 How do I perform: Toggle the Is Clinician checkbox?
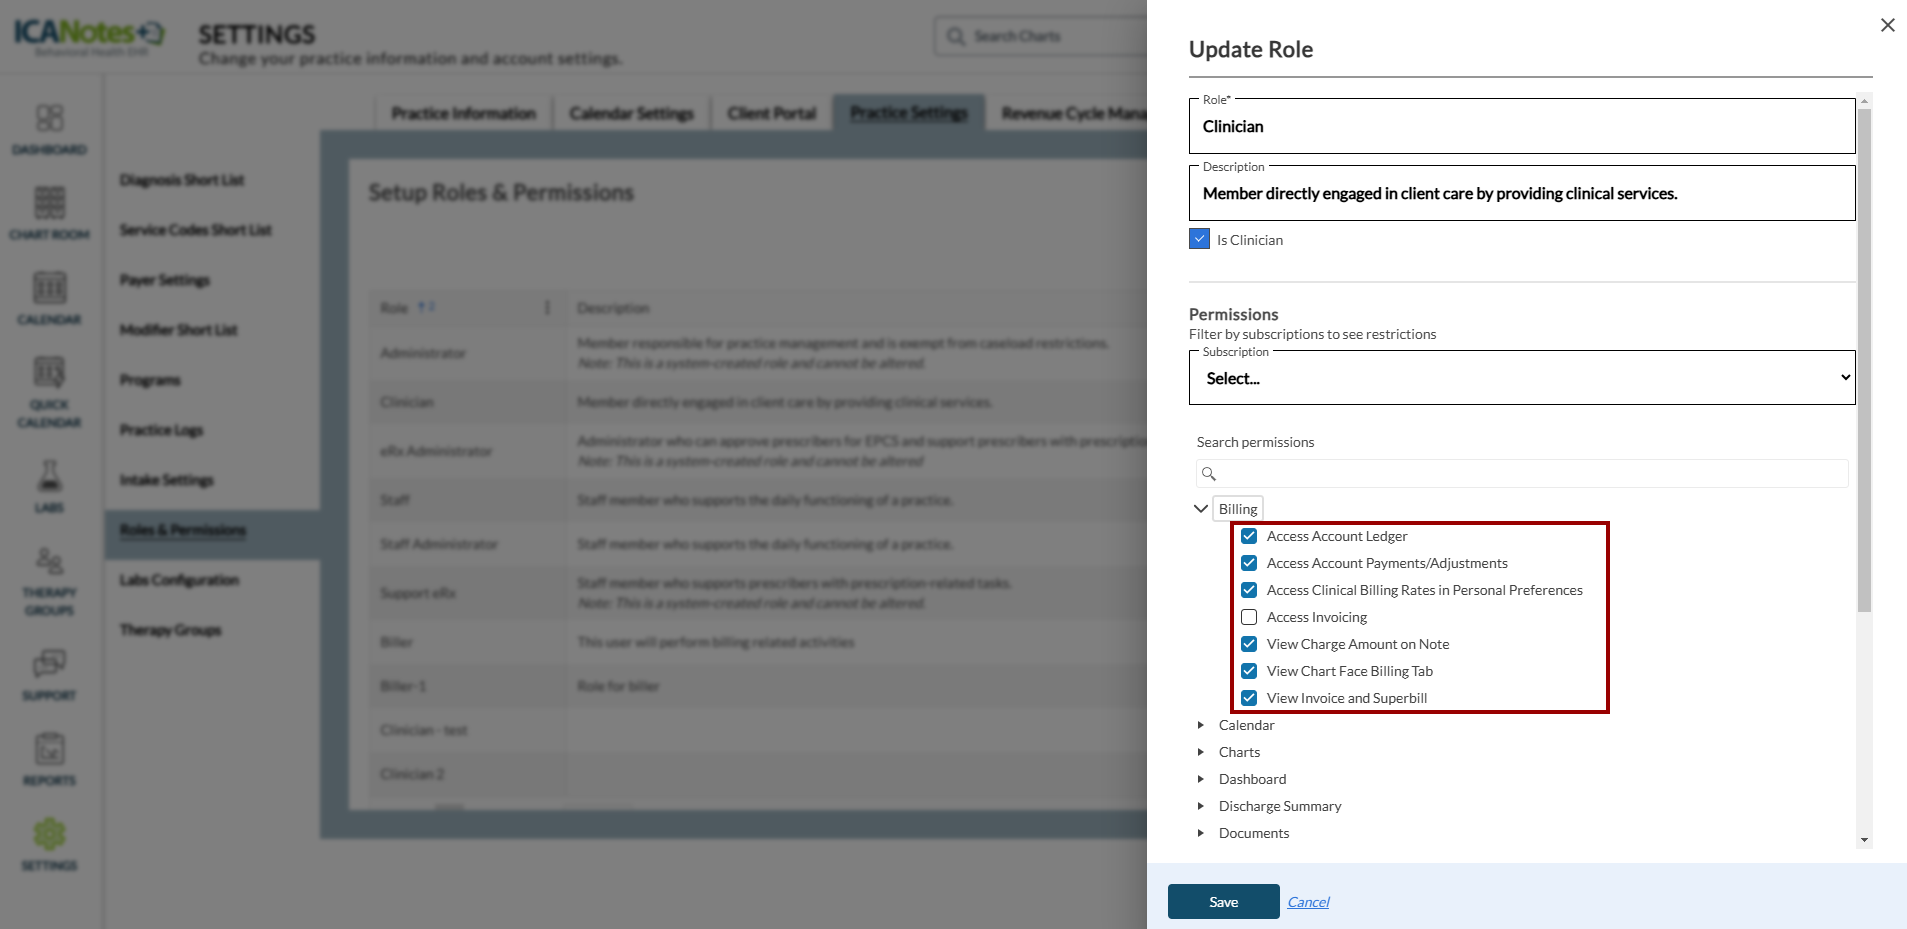point(1199,239)
